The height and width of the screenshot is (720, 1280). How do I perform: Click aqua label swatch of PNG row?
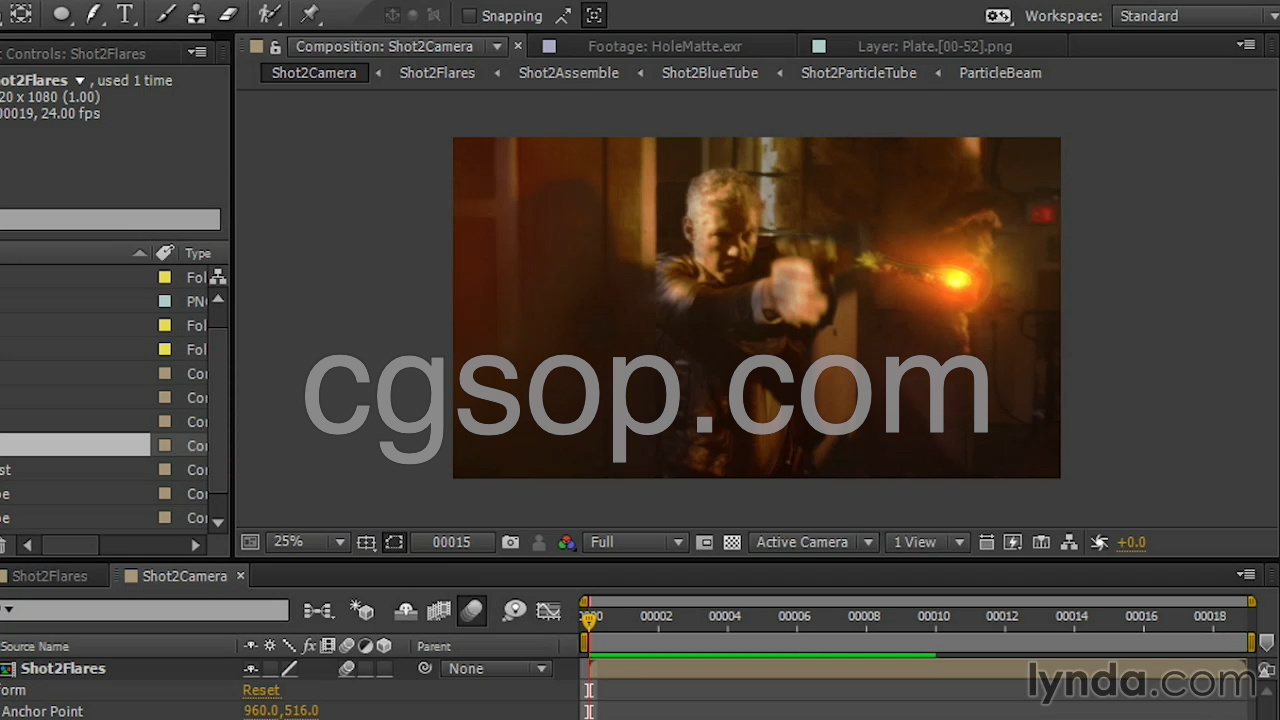[x=165, y=302]
